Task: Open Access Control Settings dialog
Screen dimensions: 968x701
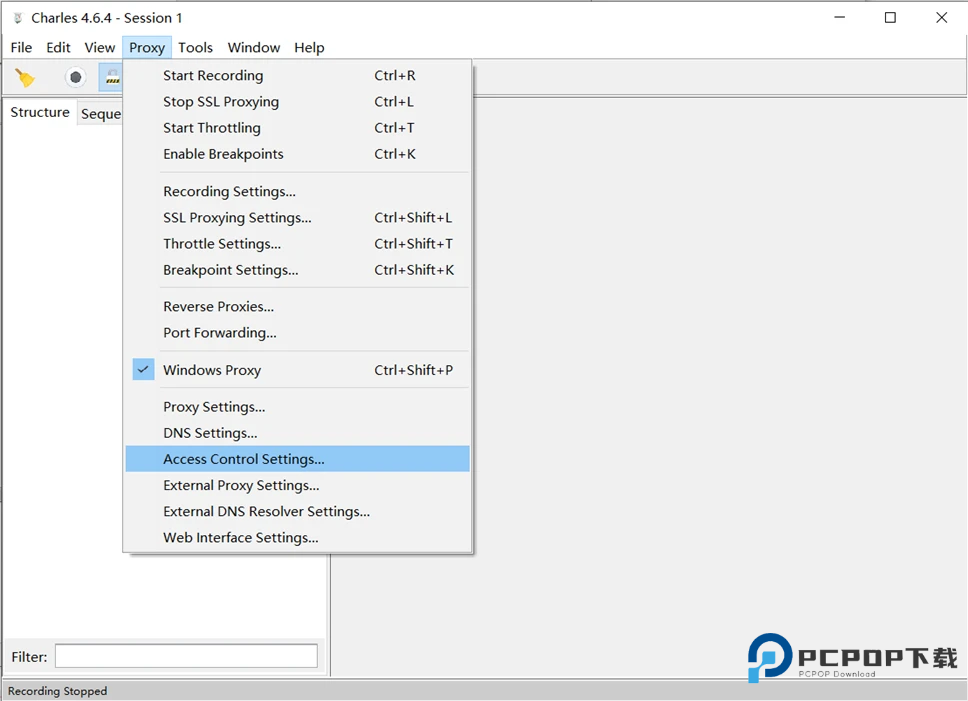Action: point(244,459)
